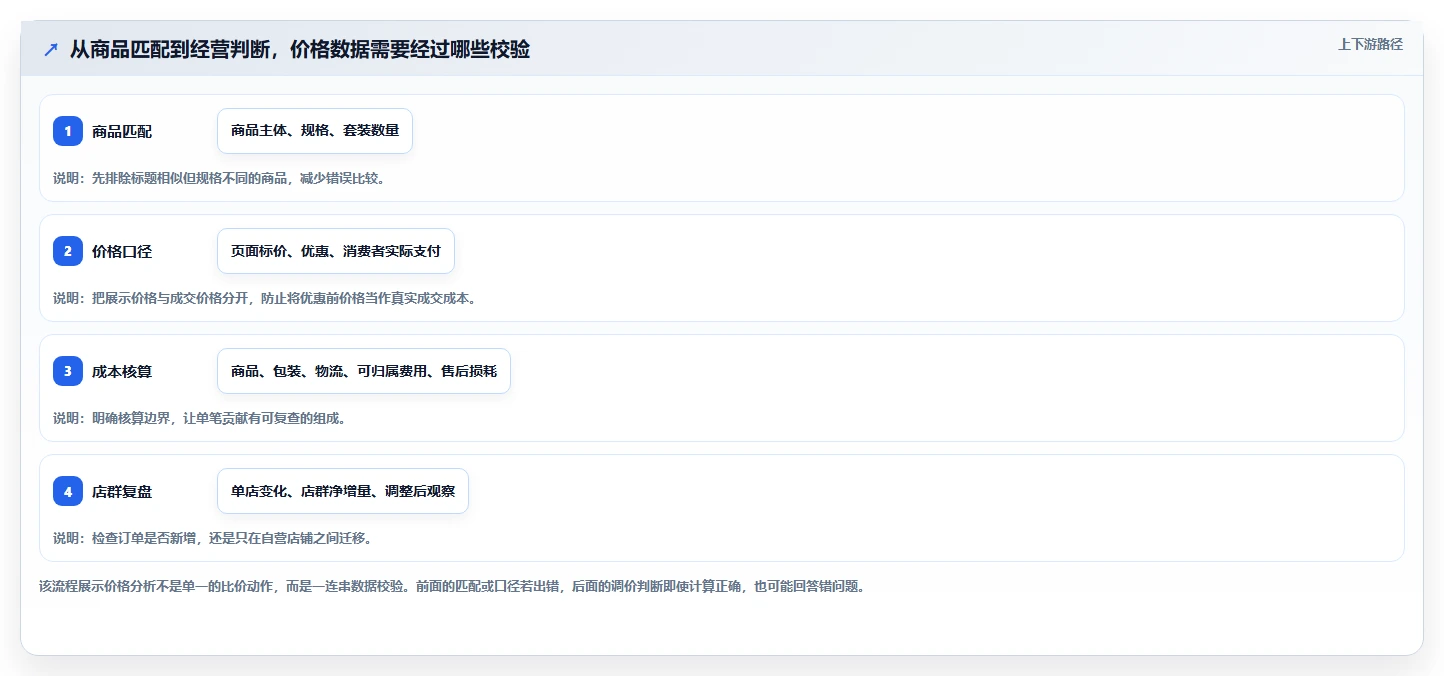
Task: Click the 价格口径 step title
Action: click(122, 251)
